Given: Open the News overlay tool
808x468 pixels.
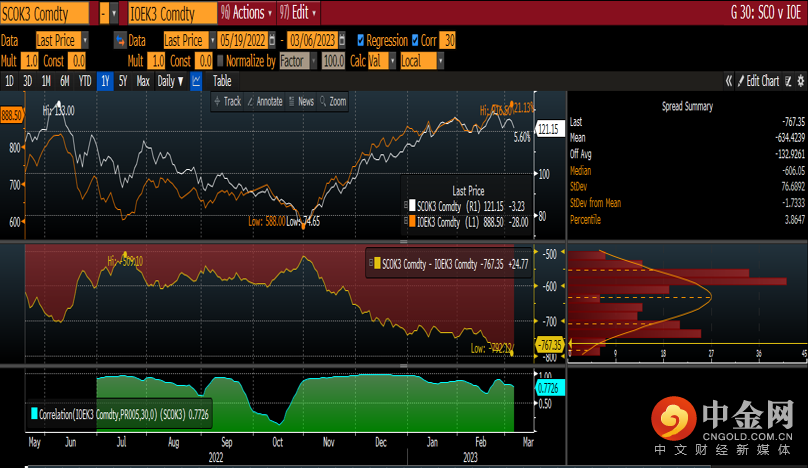Looking at the screenshot, I should pyautogui.click(x=300, y=101).
